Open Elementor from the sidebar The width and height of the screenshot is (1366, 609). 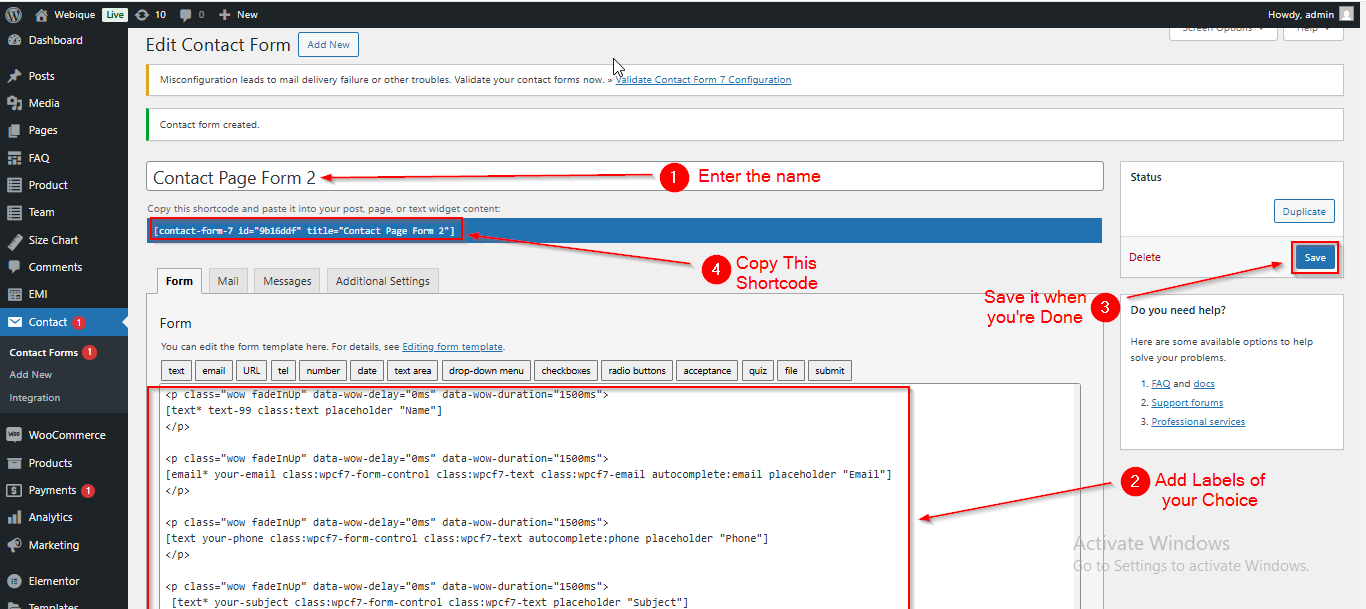[x=54, y=581]
